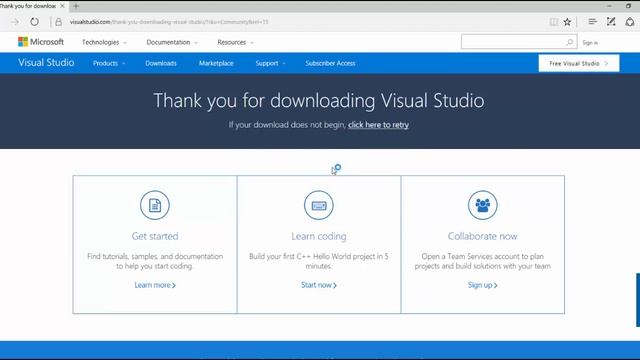640x360 pixels.
Task: Click Sign up under Collaborate now
Action: [x=482, y=285]
